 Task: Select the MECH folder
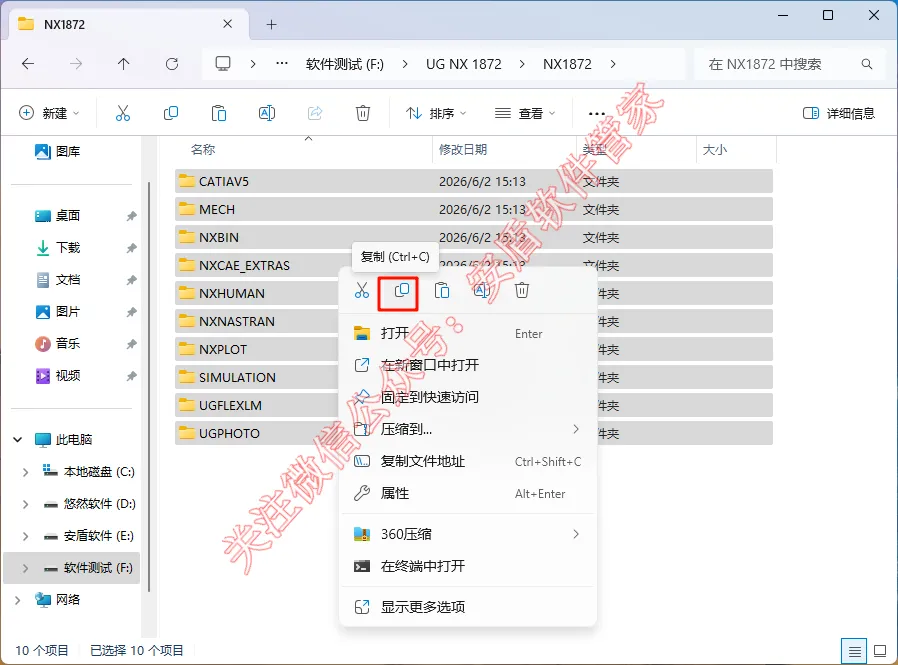point(474,210)
